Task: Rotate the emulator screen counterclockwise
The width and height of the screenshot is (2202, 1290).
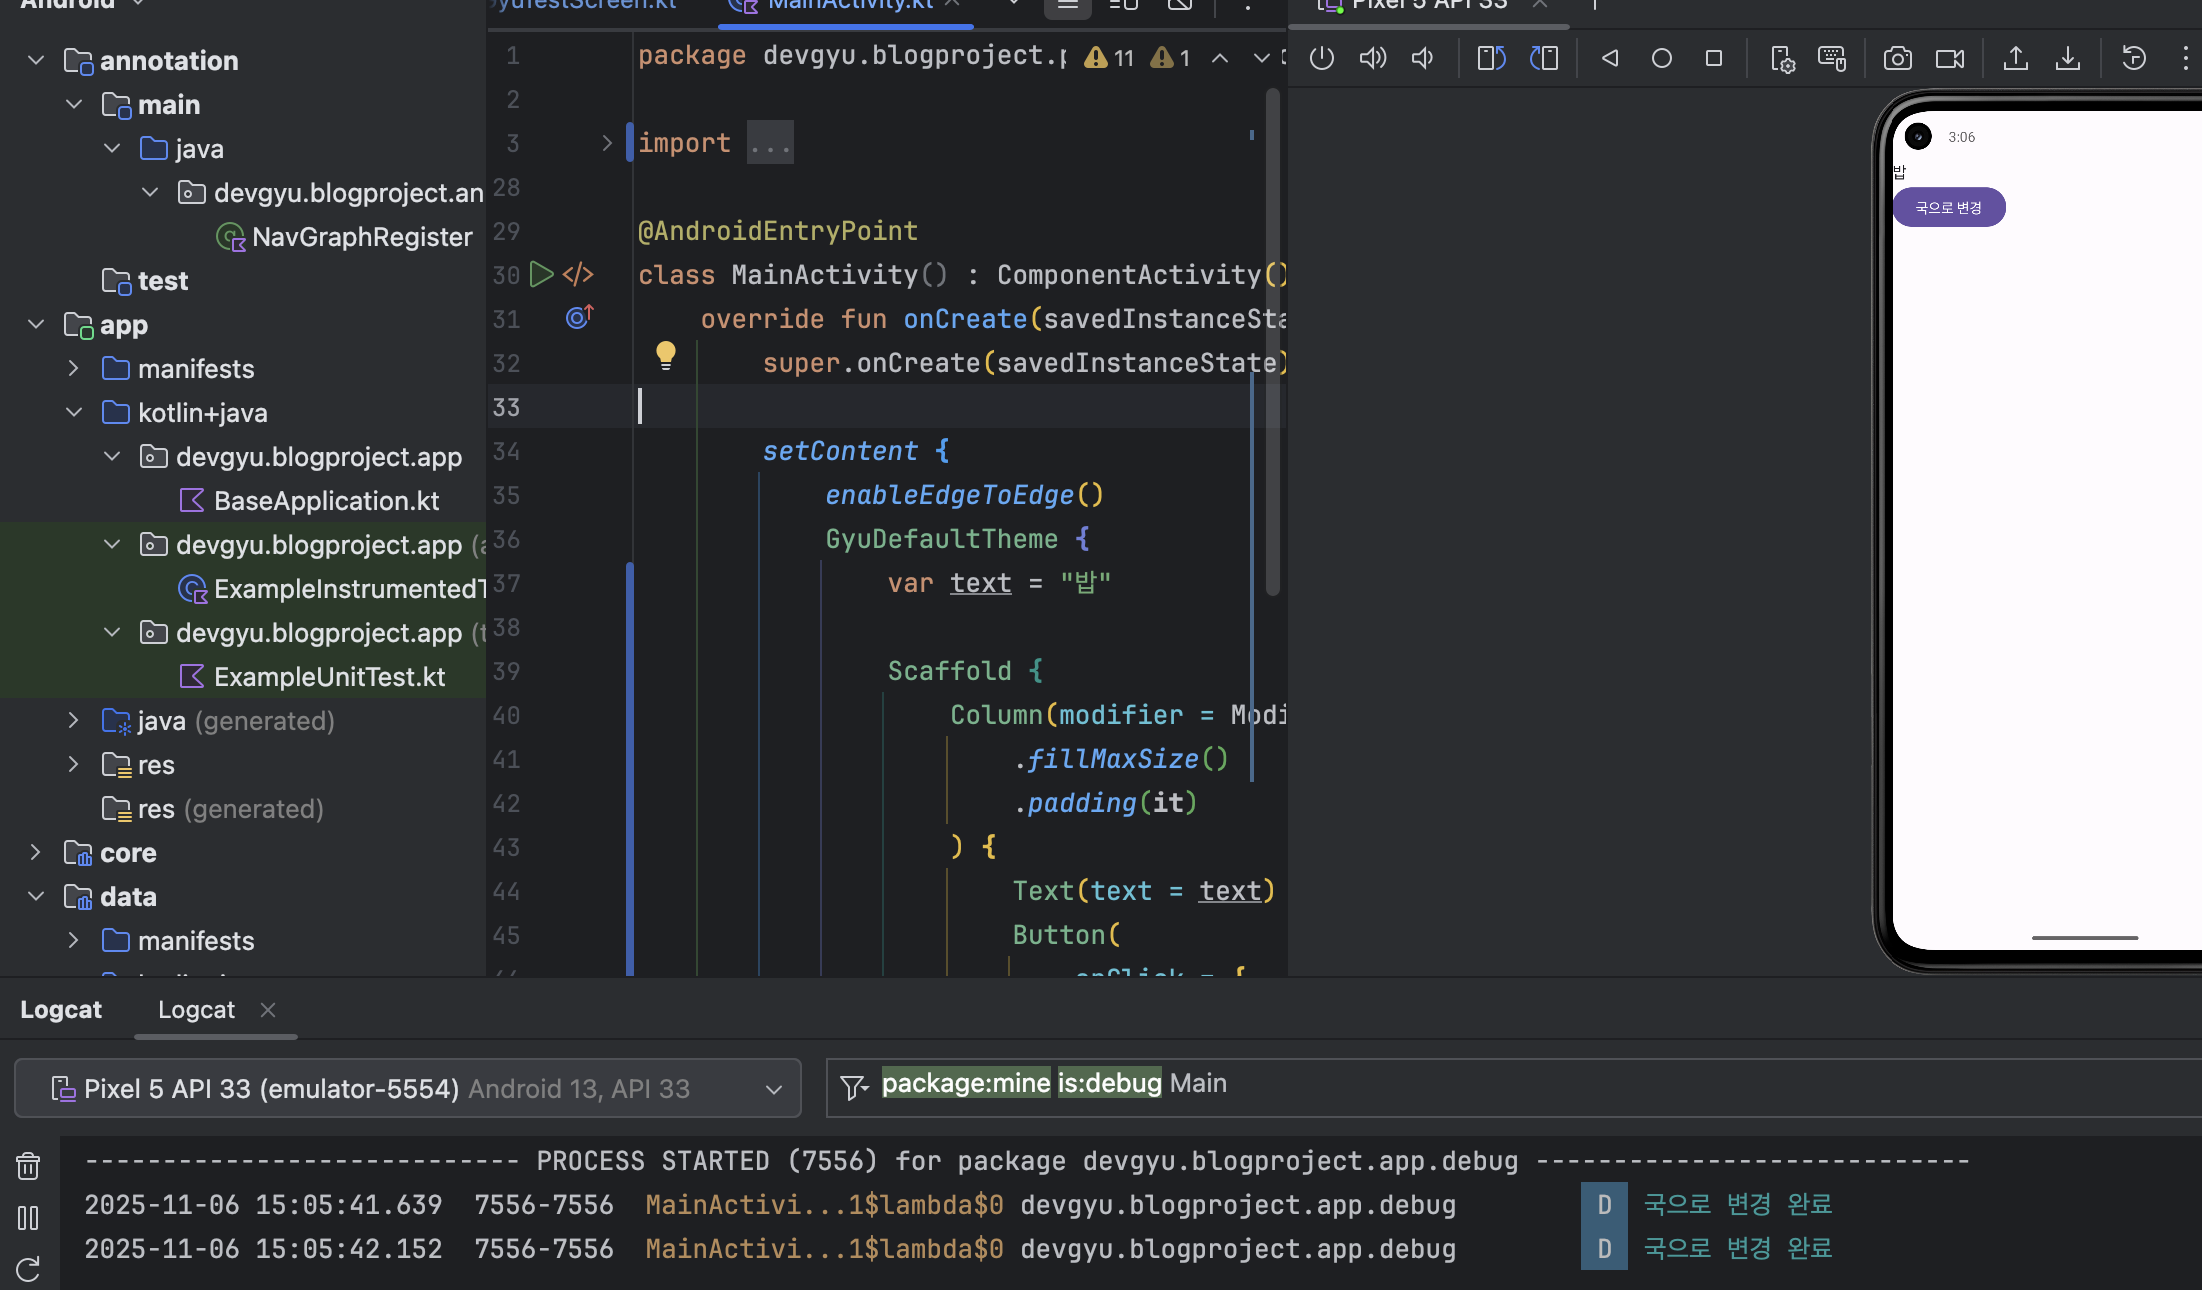Action: click(1490, 57)
